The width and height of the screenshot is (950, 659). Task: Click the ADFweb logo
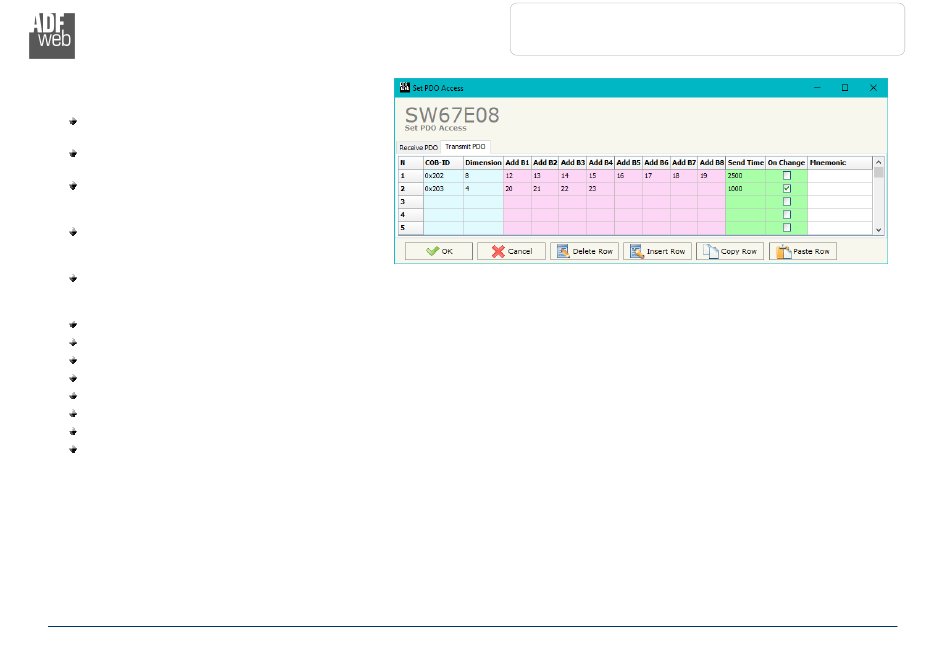click(x=52, y=36)
